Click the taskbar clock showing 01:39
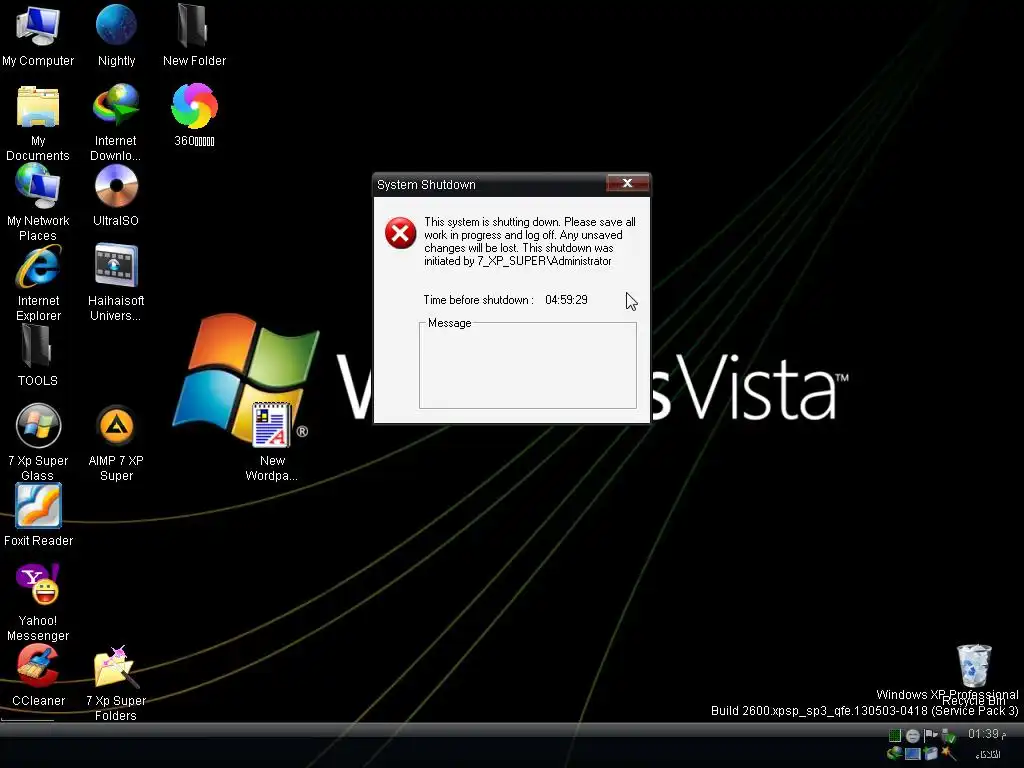The image size is (1024, 768). pyautogui.click(x=987, y=734)
